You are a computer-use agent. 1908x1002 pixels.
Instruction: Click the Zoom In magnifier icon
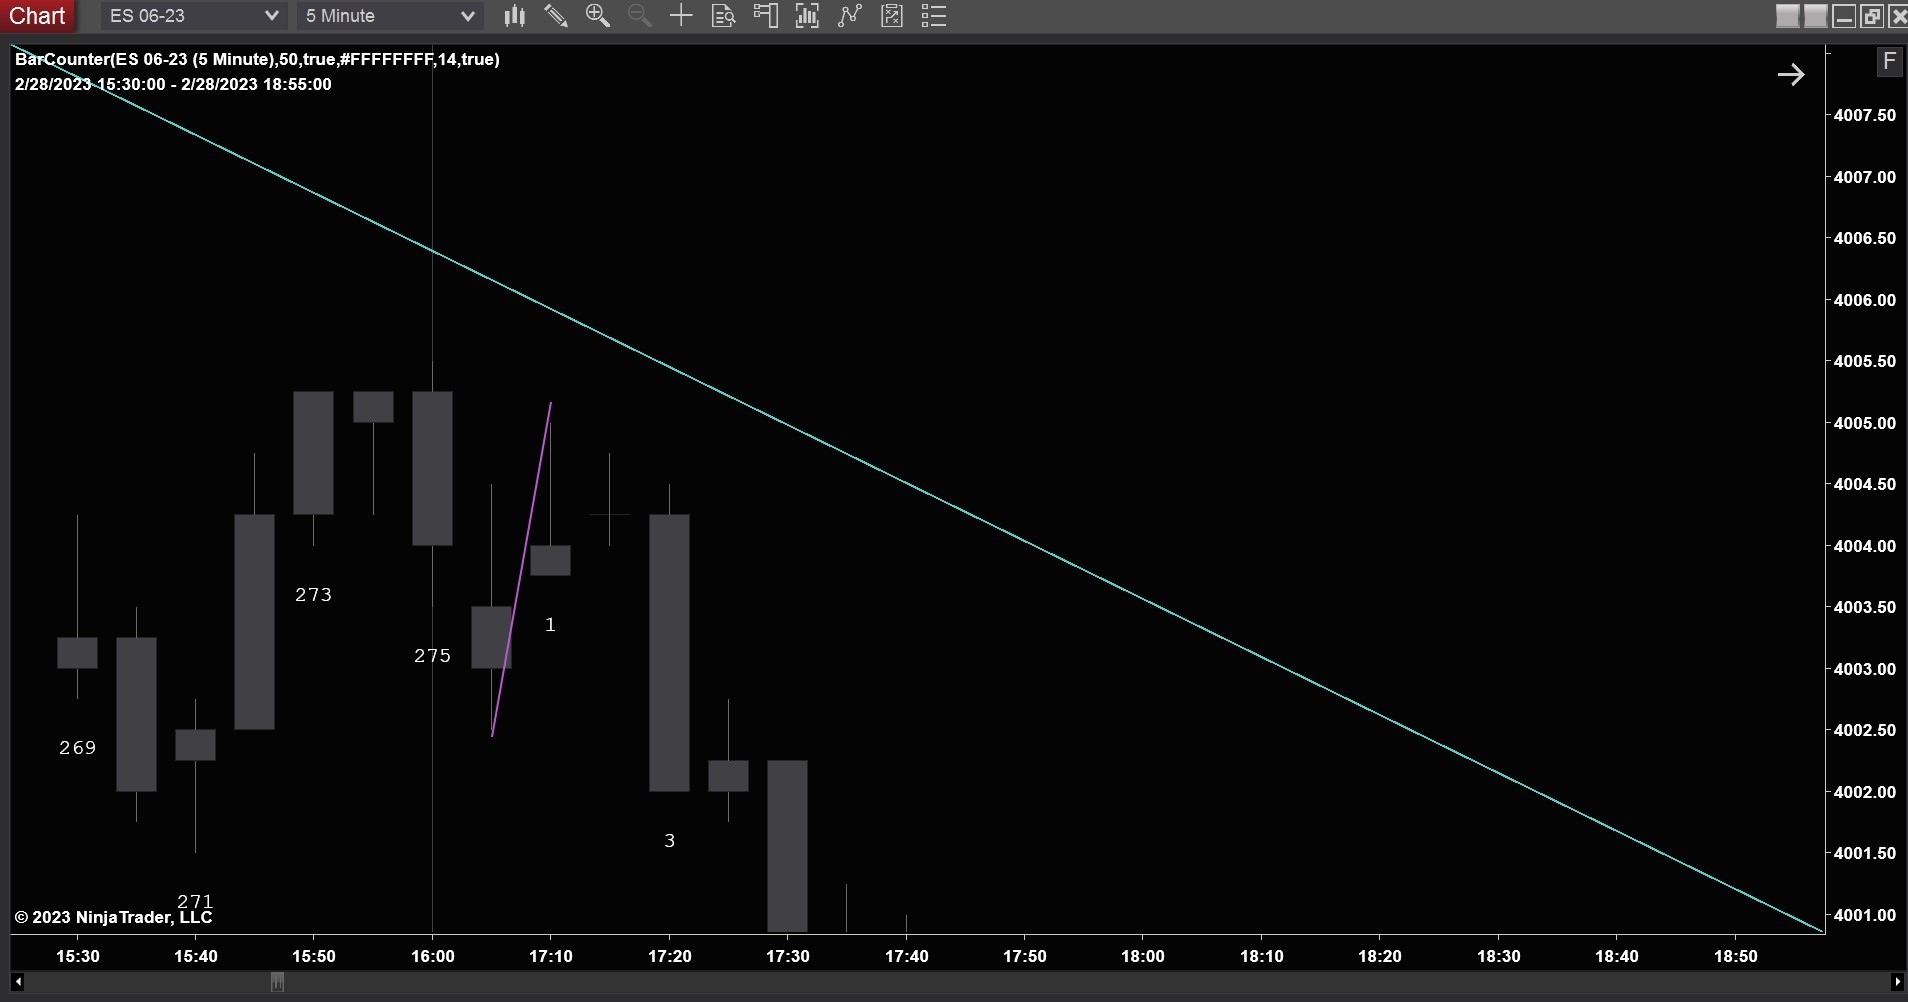[x=598, y=16]
